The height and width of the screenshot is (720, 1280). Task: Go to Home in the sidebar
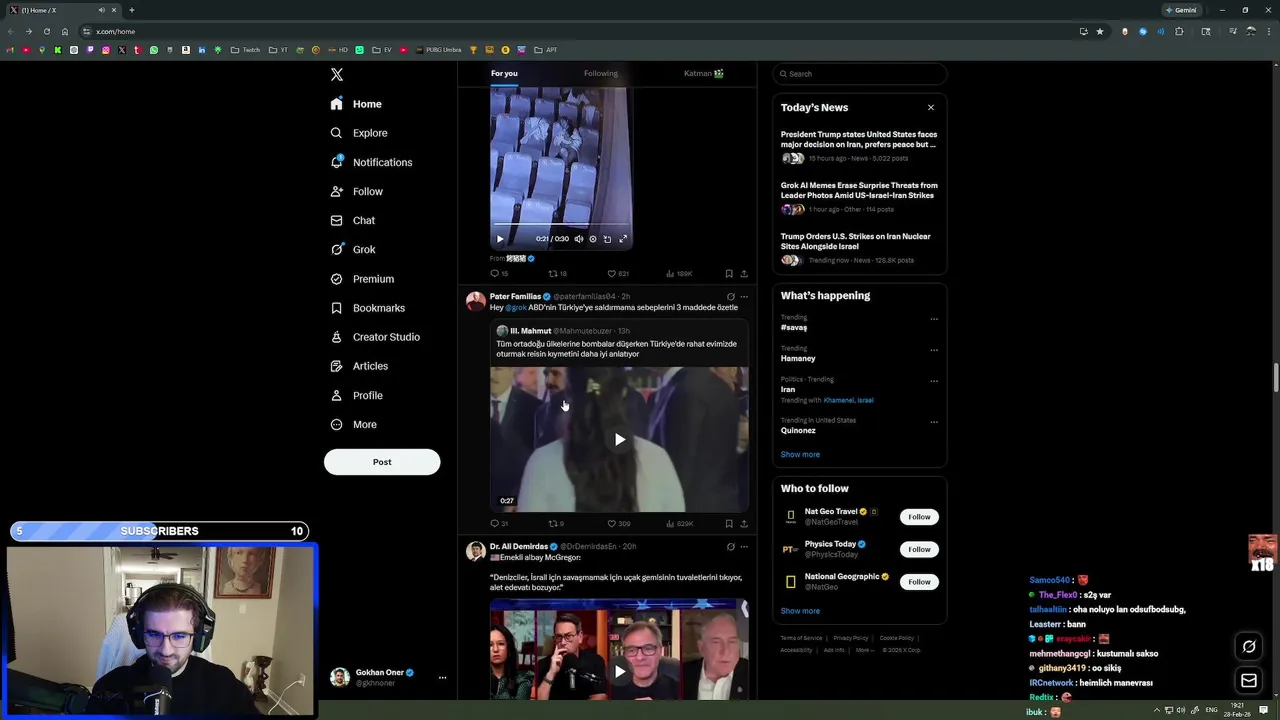[356, 104]
